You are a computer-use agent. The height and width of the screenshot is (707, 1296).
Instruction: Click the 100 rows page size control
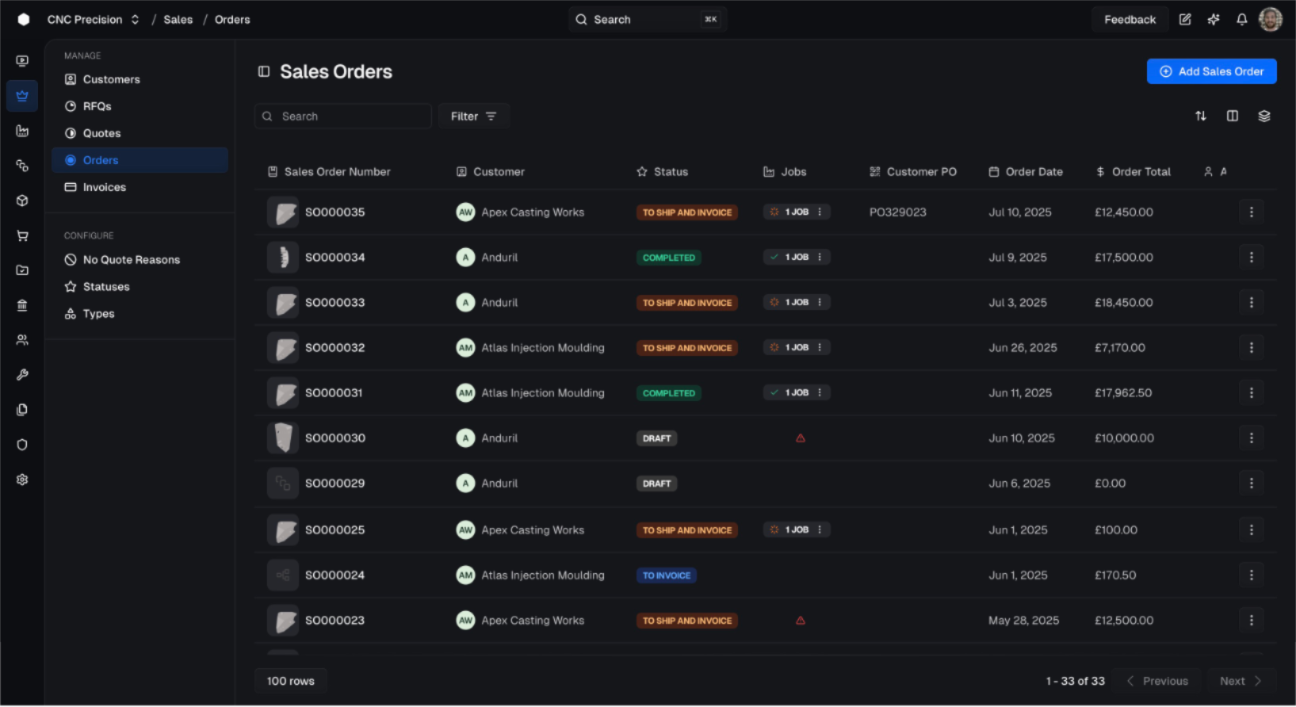click(290, 680)
